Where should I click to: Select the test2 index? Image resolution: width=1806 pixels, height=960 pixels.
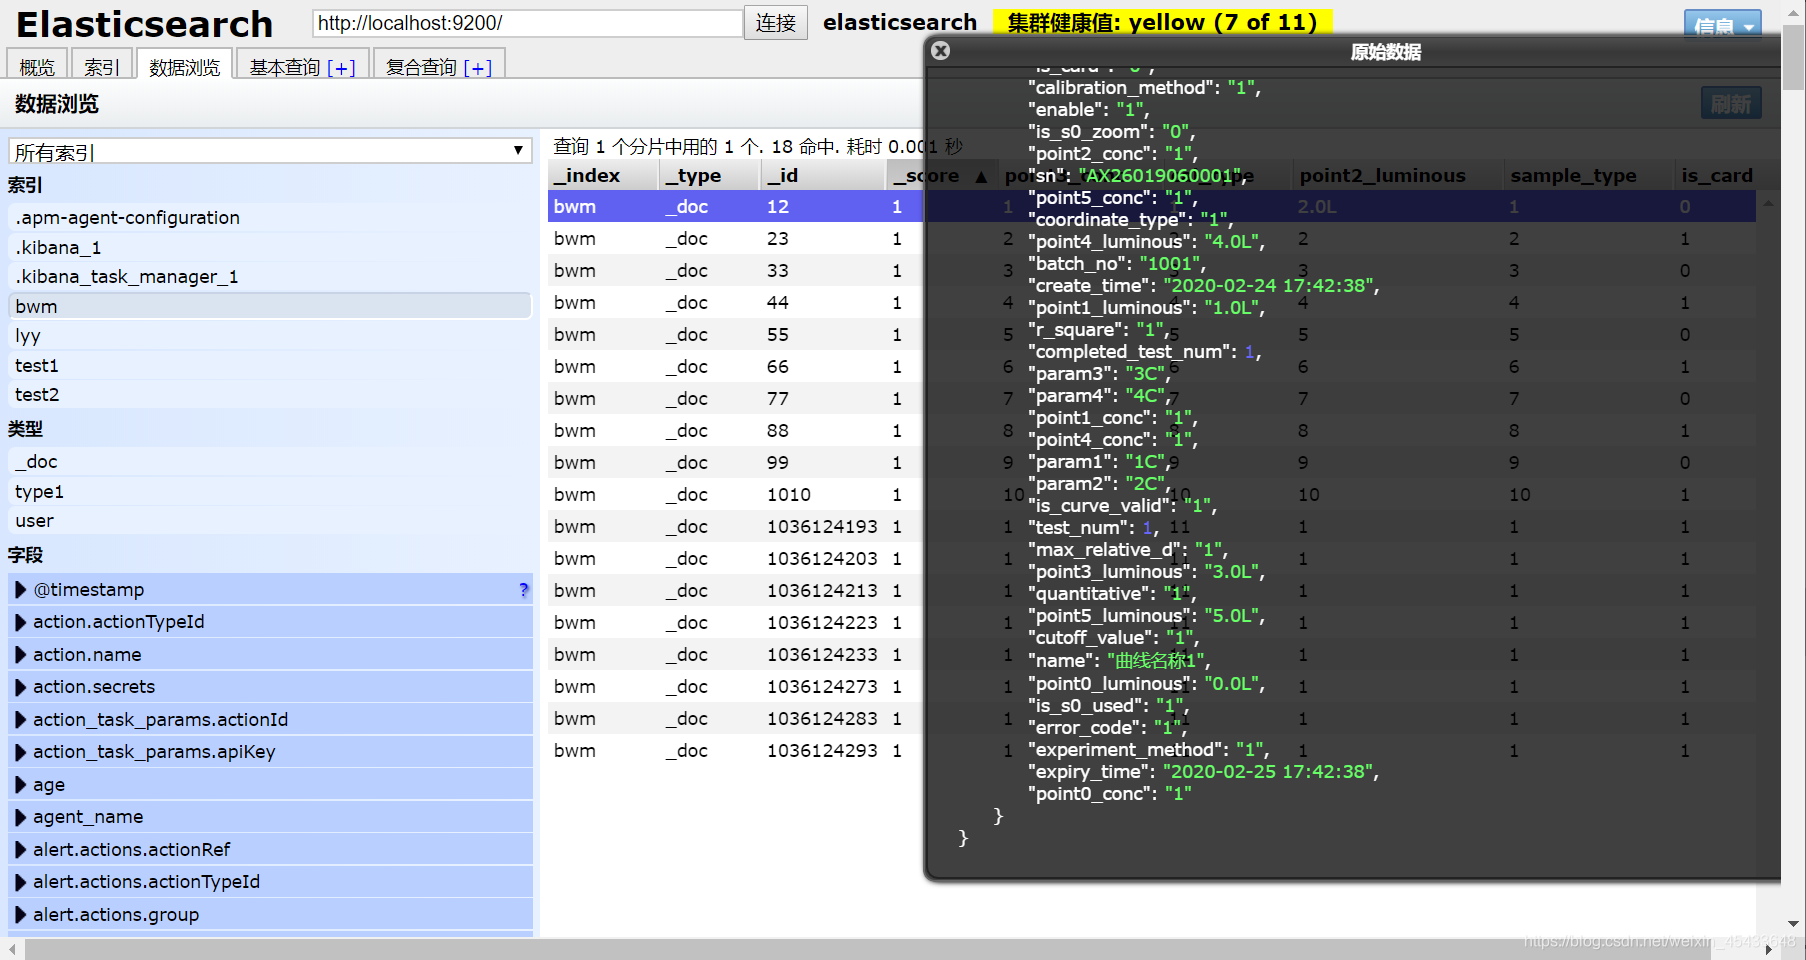270,395
